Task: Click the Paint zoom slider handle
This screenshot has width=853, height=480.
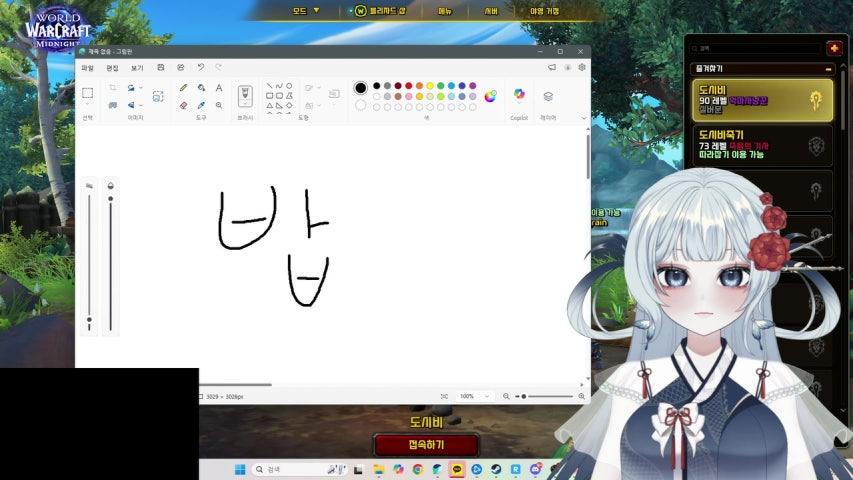Action: [x=523, y=397]
